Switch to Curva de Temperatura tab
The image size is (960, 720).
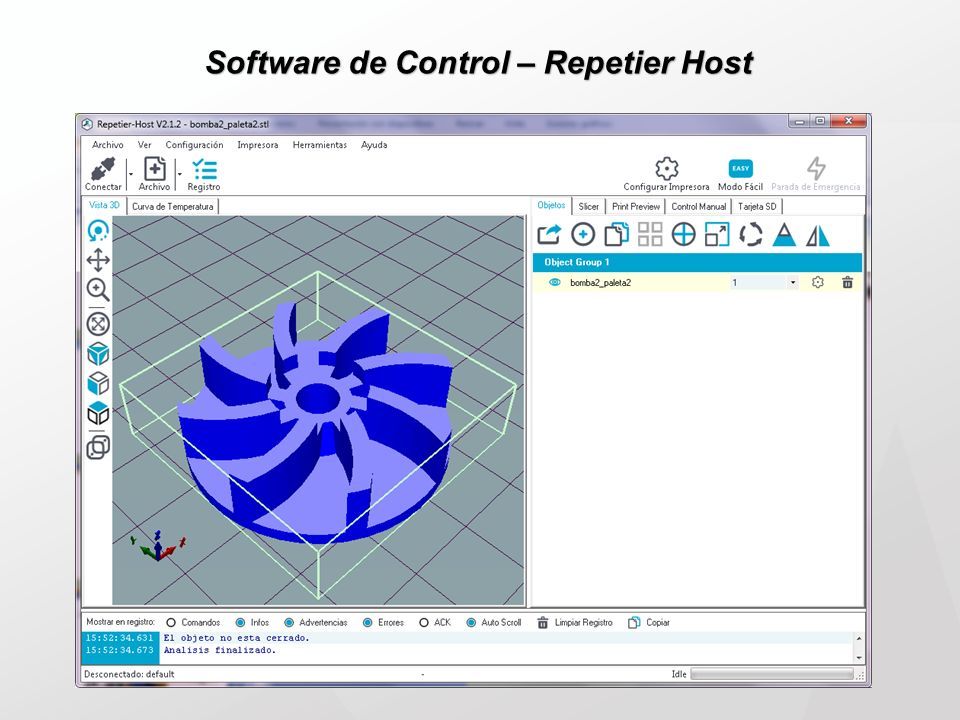(173, 206)
